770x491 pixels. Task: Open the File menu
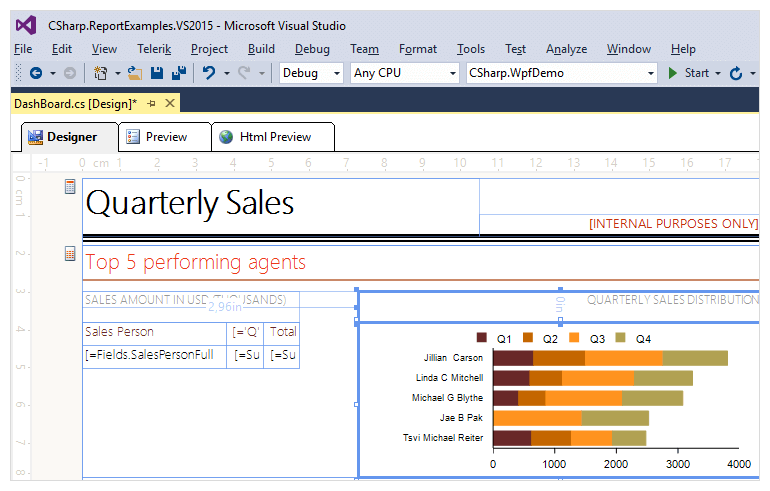click(x=23, y=49)
